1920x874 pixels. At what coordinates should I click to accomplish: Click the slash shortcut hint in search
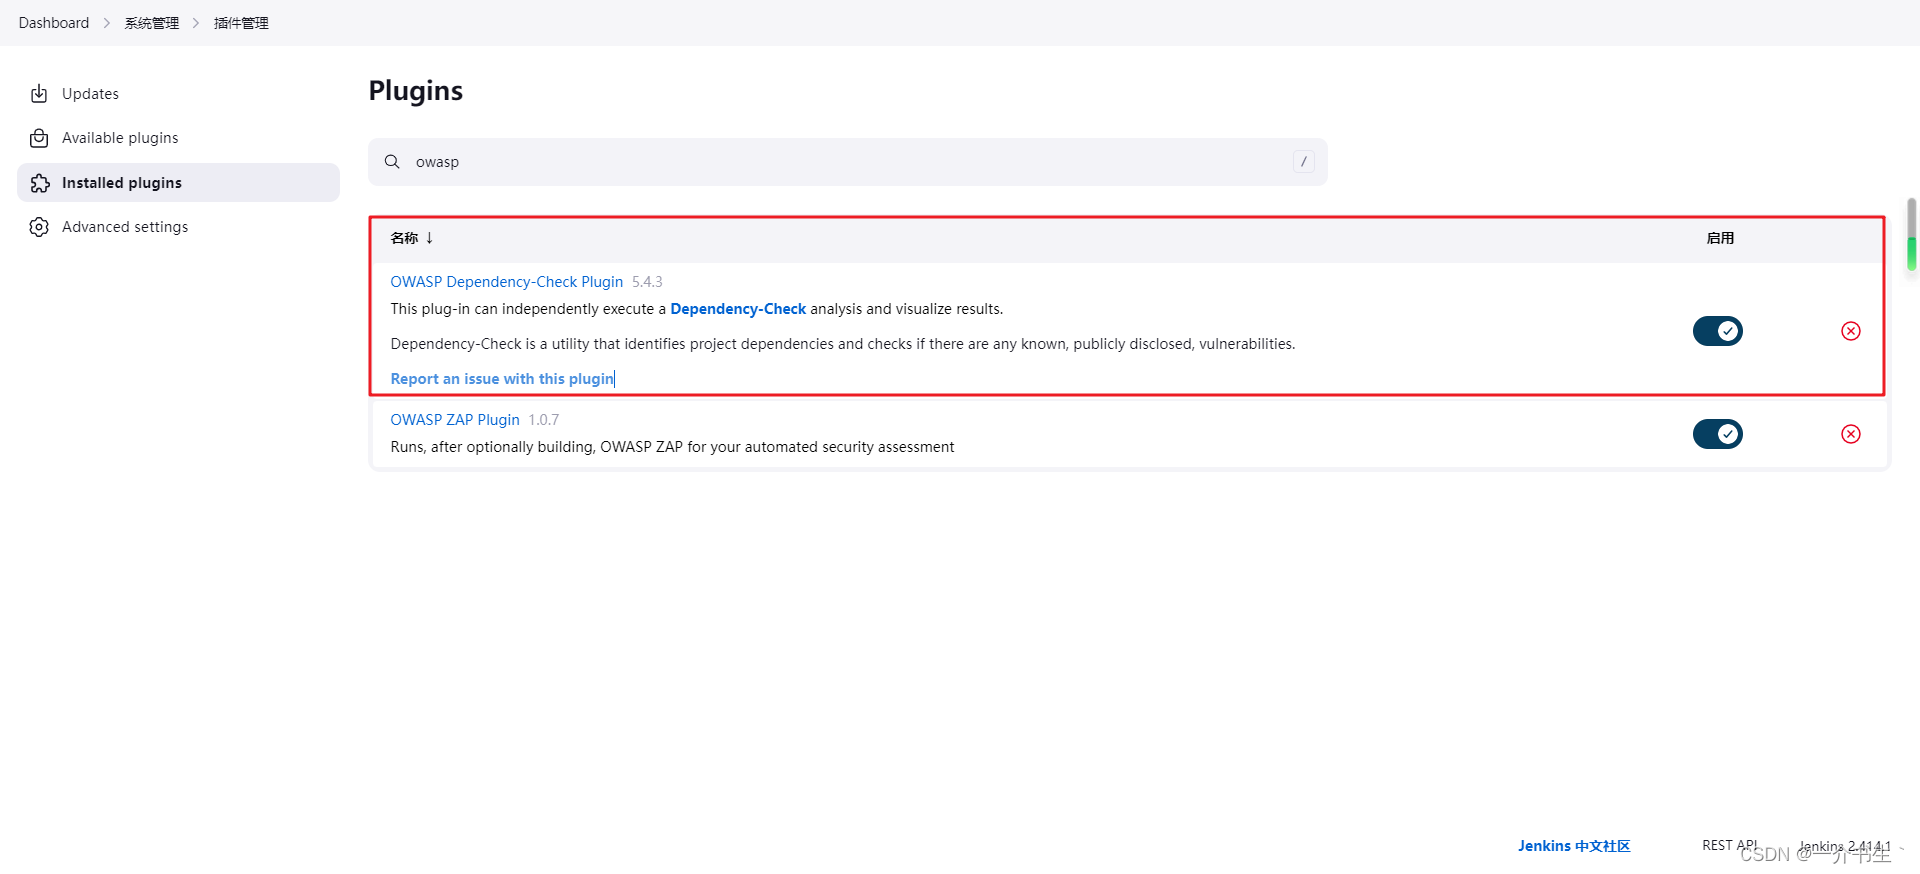tap(1303, 162)
